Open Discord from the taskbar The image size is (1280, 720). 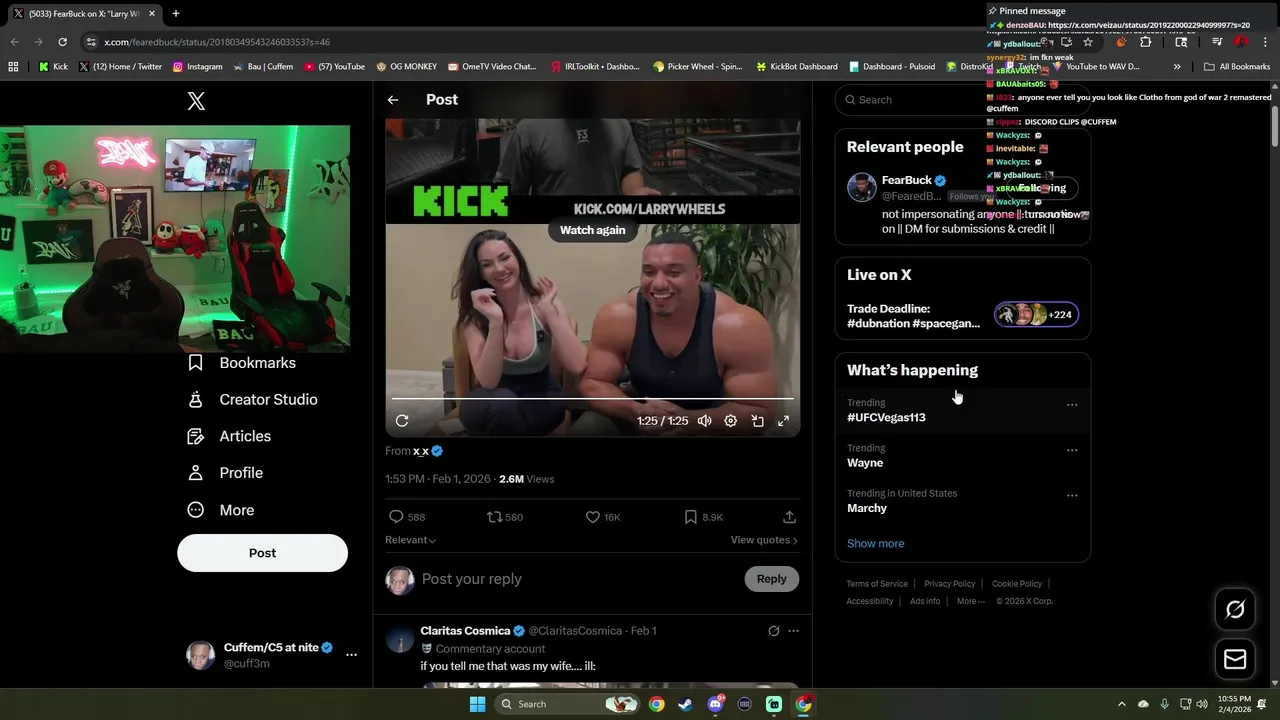pos(715,704)
